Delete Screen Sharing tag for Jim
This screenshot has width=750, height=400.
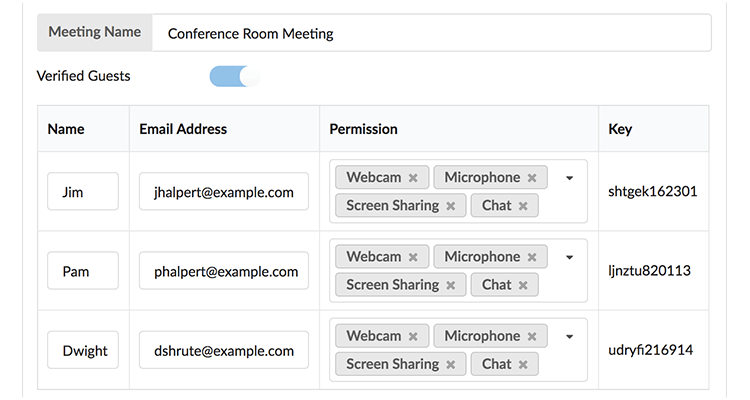(x=450, y=206)
